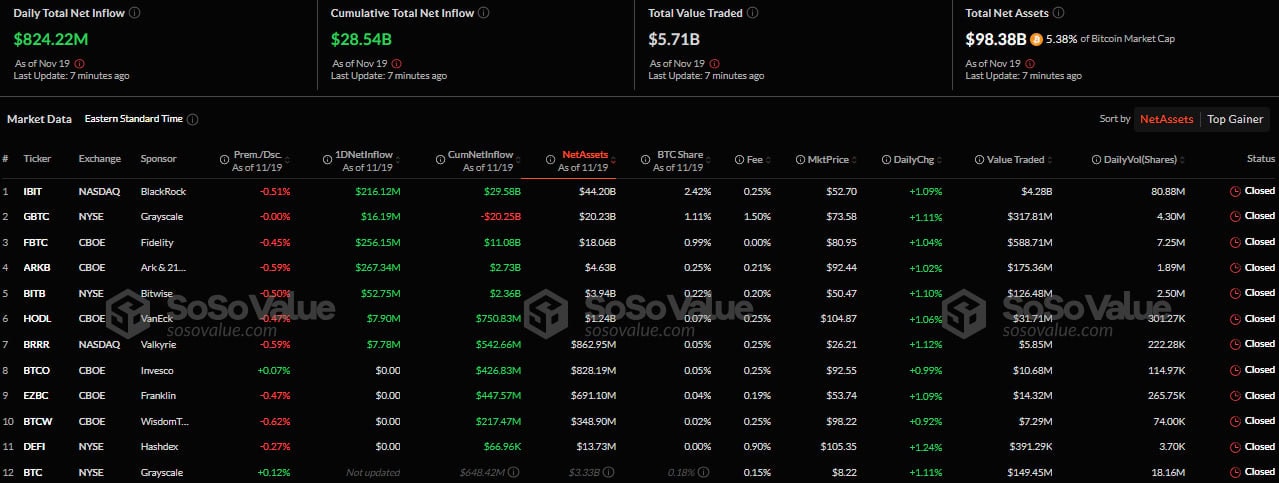The image size is (1279, 483).
Task: Click info icon beside Eastern Standard Time
Action: (x=193, y=119)
